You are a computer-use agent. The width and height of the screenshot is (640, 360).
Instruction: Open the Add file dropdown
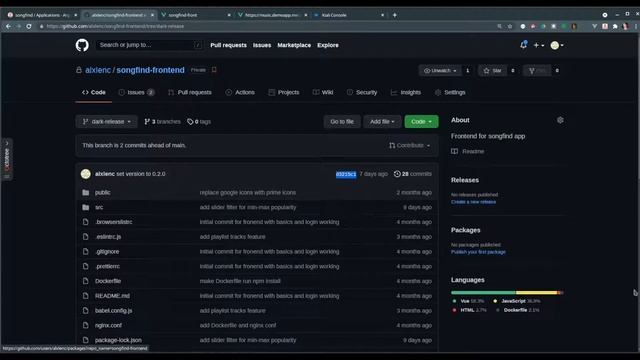[x=382, y=122]
